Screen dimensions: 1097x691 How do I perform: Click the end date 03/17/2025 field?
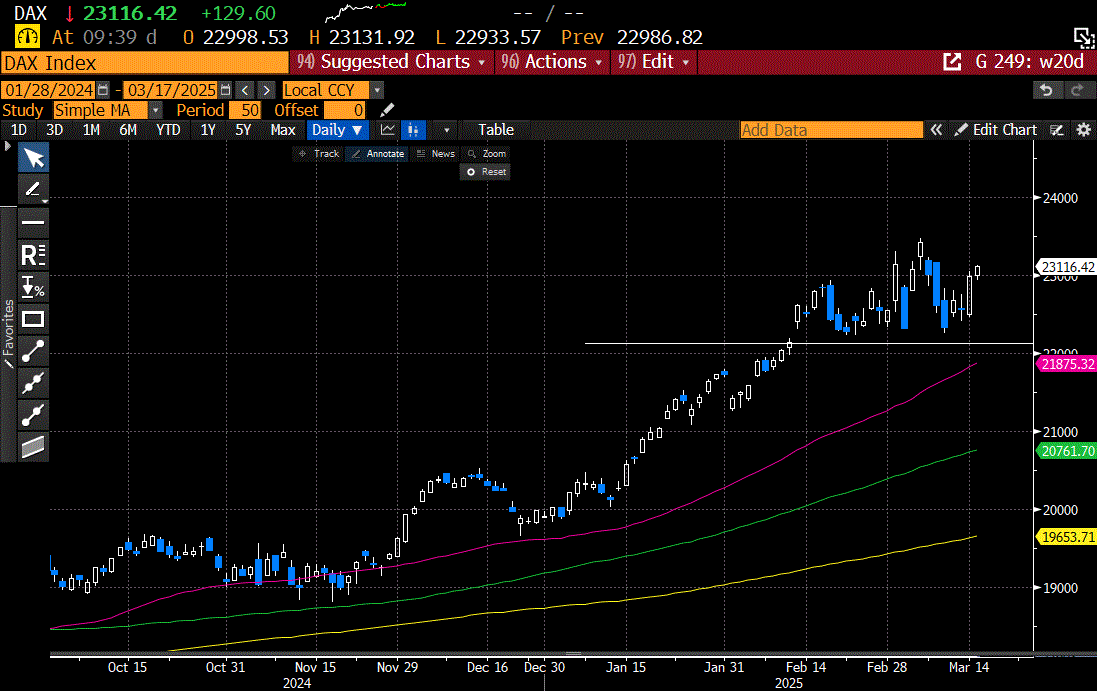tap(171, 90)
